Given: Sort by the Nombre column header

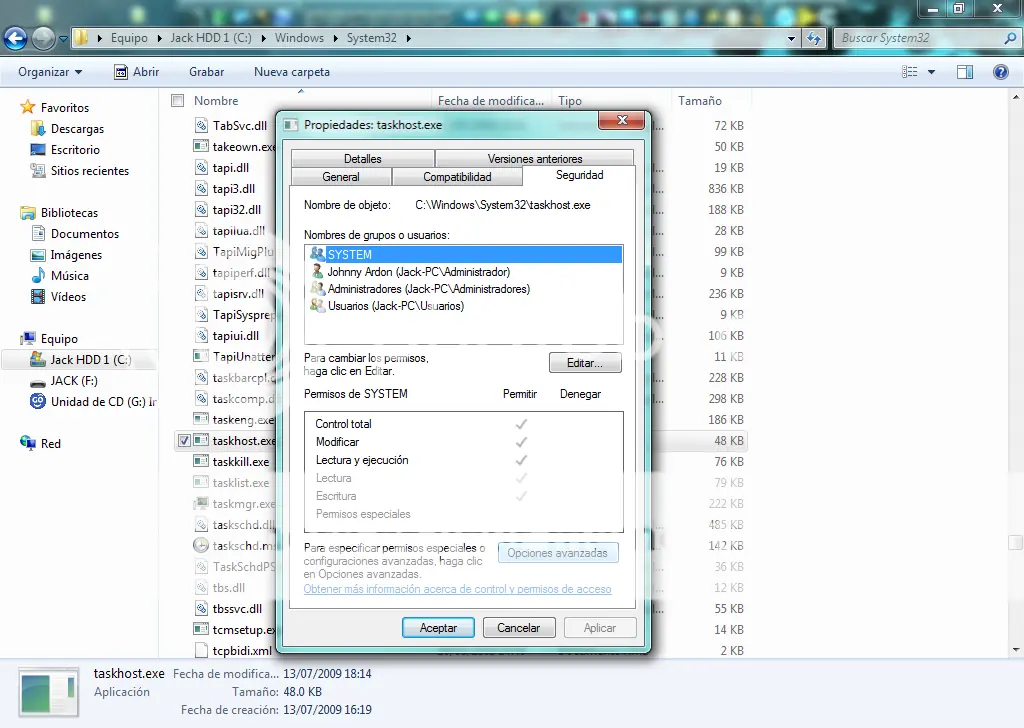Looking at the screenshot, I should coord(216,101).
